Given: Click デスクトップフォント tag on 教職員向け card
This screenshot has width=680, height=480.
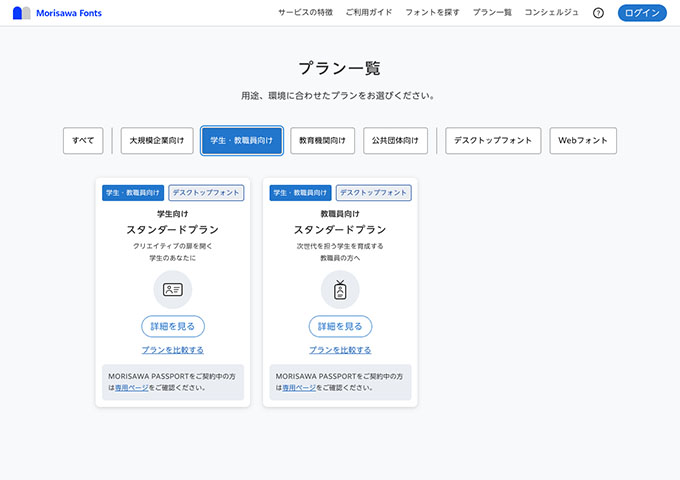Looking at the screenshot, I should (373, 193).
